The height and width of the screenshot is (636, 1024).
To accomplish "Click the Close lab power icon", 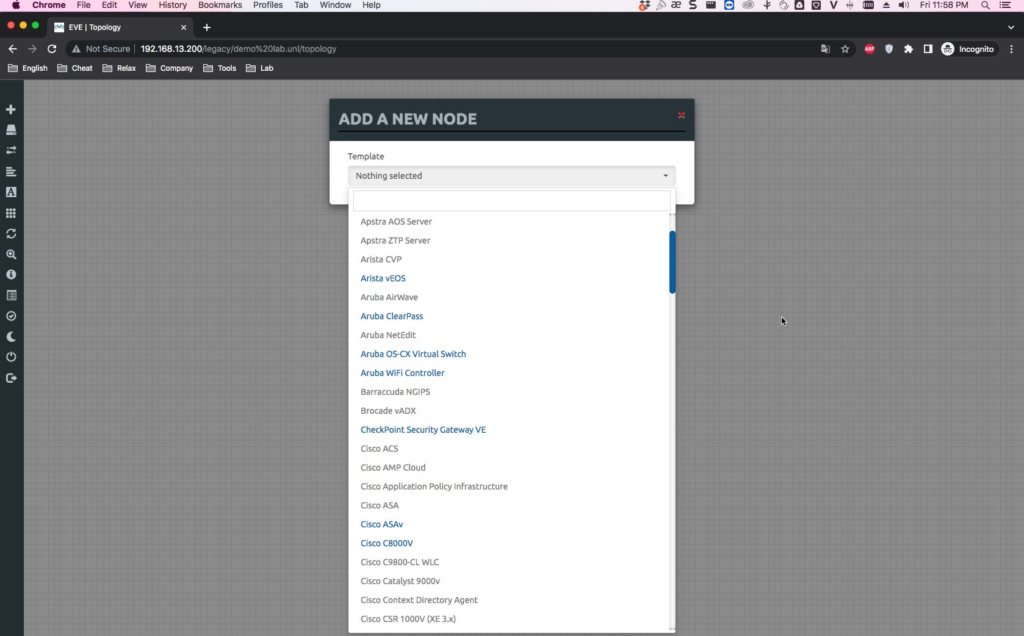I will tap(11, 357).
